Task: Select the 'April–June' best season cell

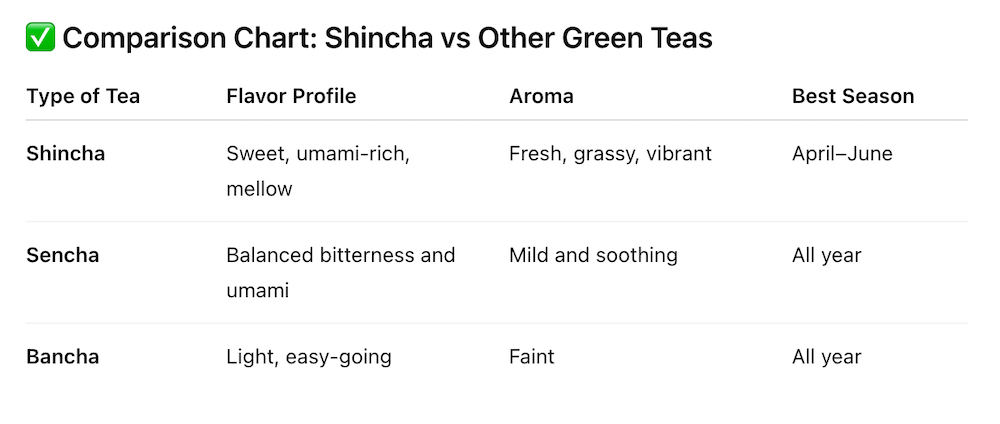Action: pos(842,154)
